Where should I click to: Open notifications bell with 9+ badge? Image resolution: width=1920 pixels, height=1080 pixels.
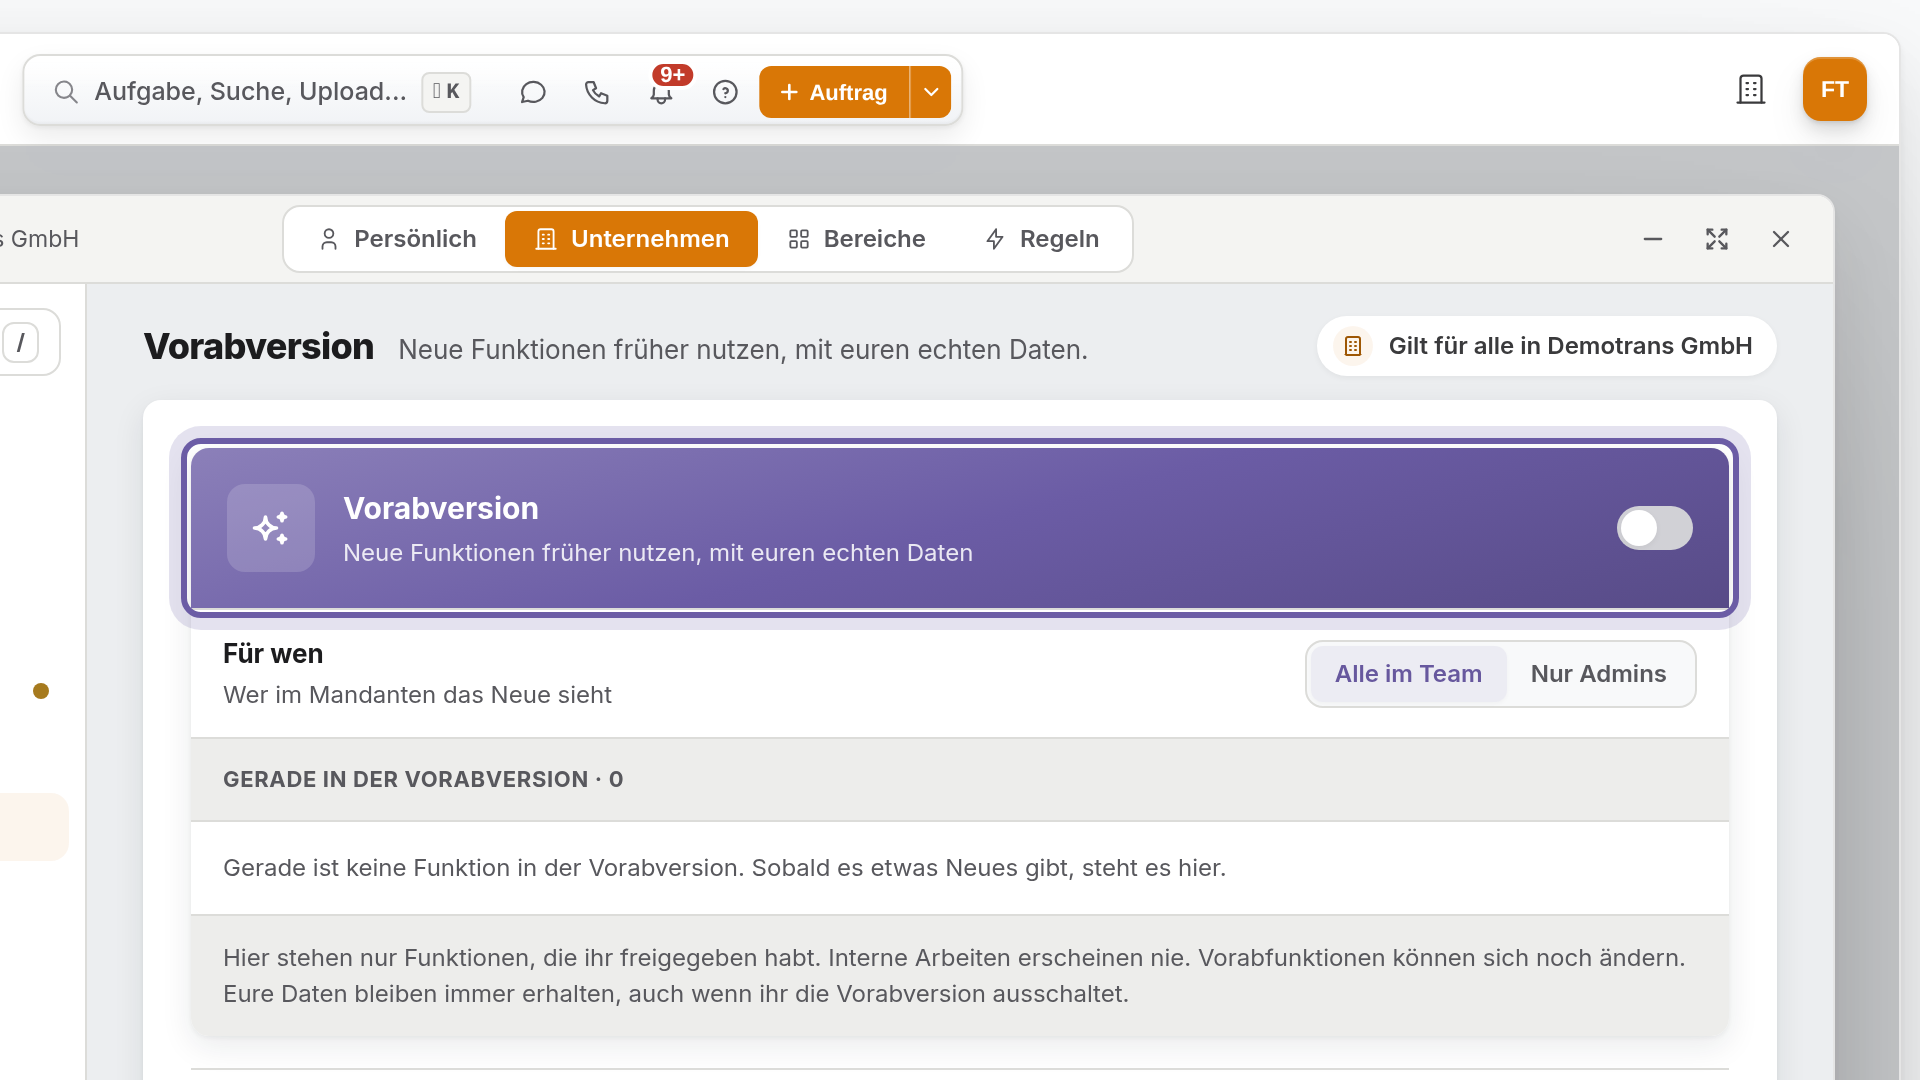click(x=661, y=92)
